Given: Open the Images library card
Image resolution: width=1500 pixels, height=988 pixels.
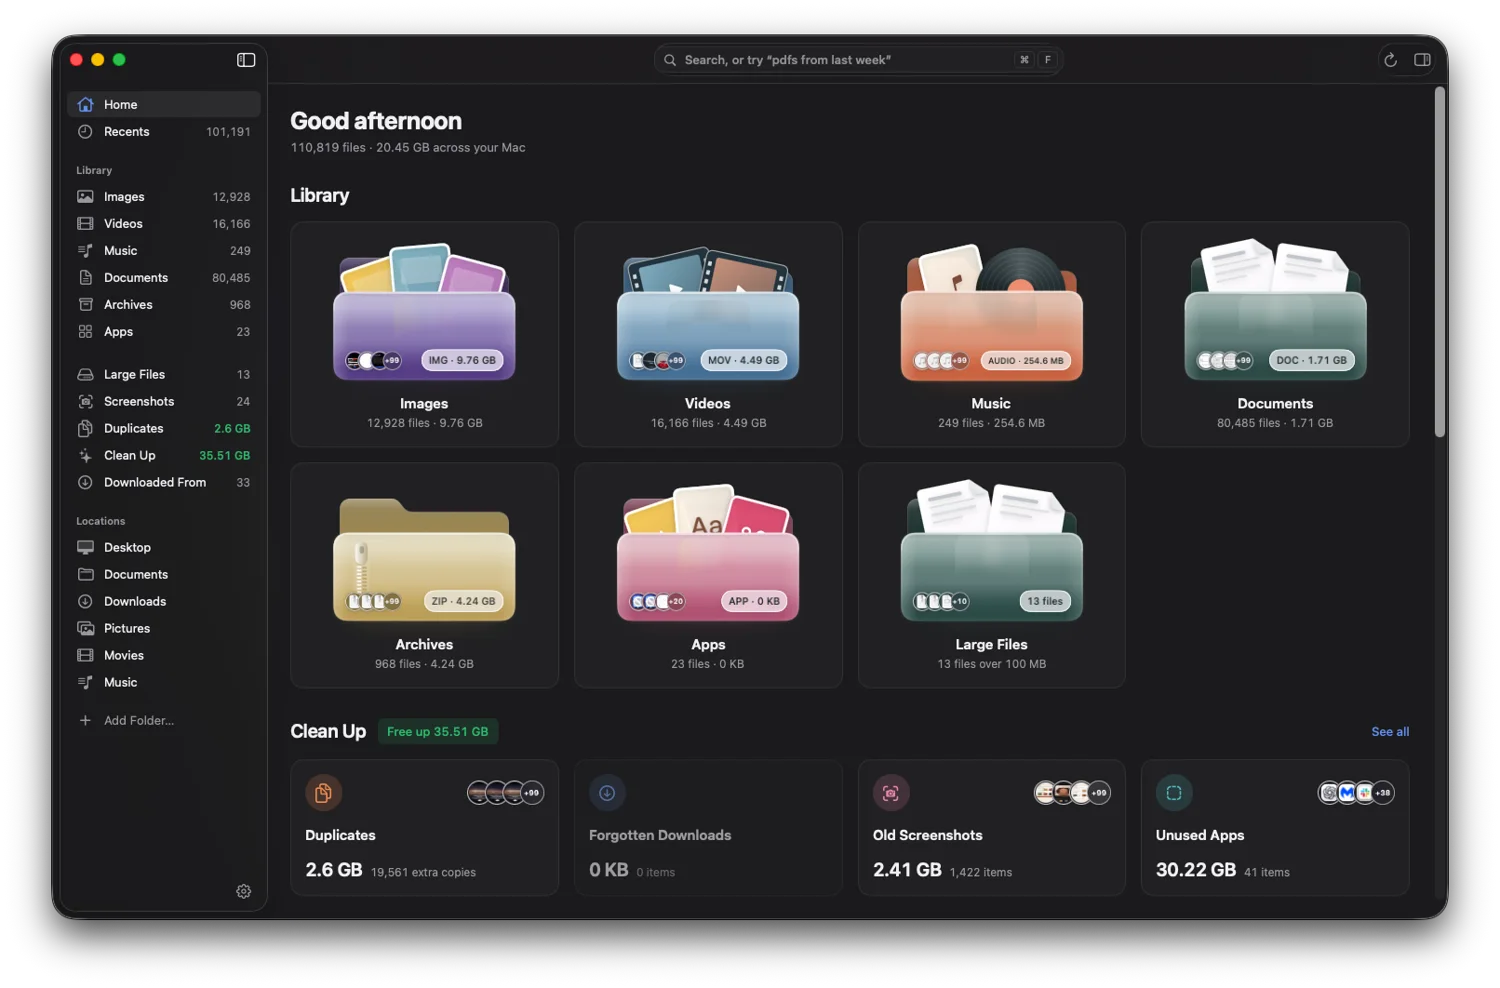Looking at the screenshot, I should pos(424,334).
